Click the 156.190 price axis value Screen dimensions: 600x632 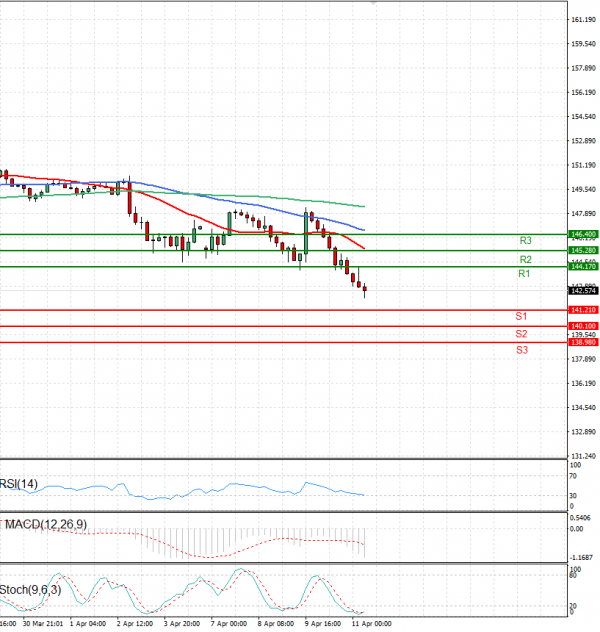click(x=583, y=93)
